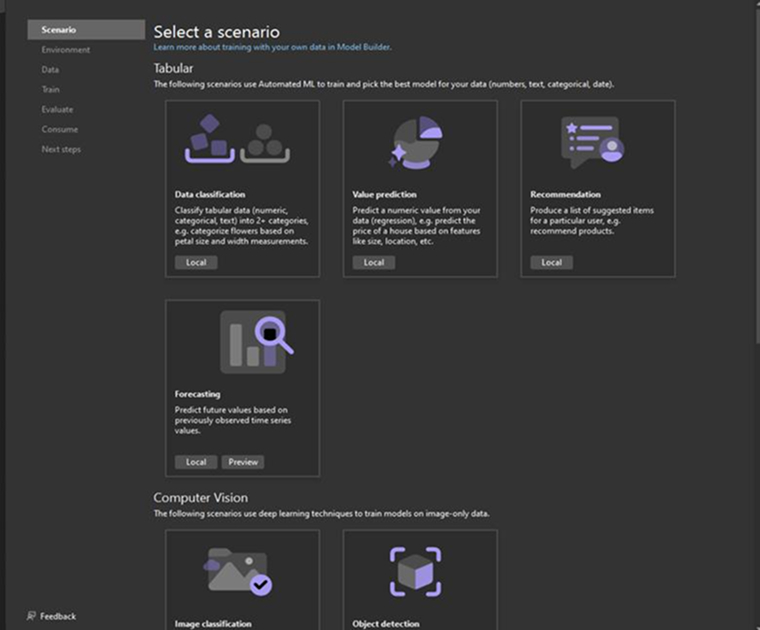Click the Feedback icon at bottom left
This screenshot has height=630, width=760.
point(32,616)
